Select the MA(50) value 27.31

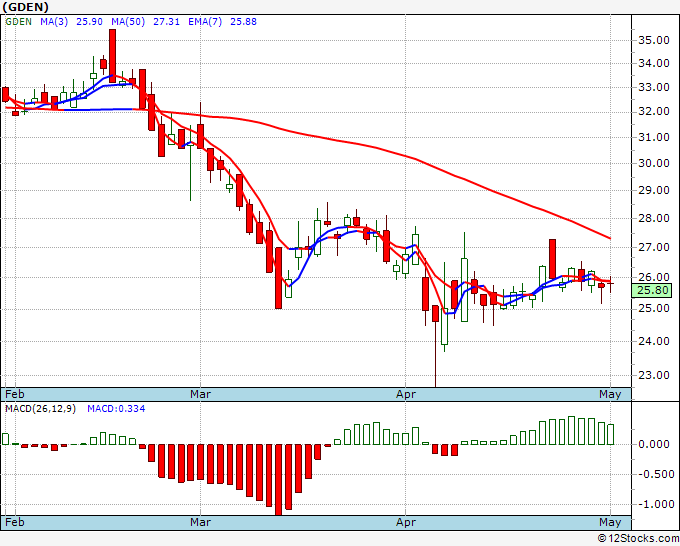coord(167,21)
